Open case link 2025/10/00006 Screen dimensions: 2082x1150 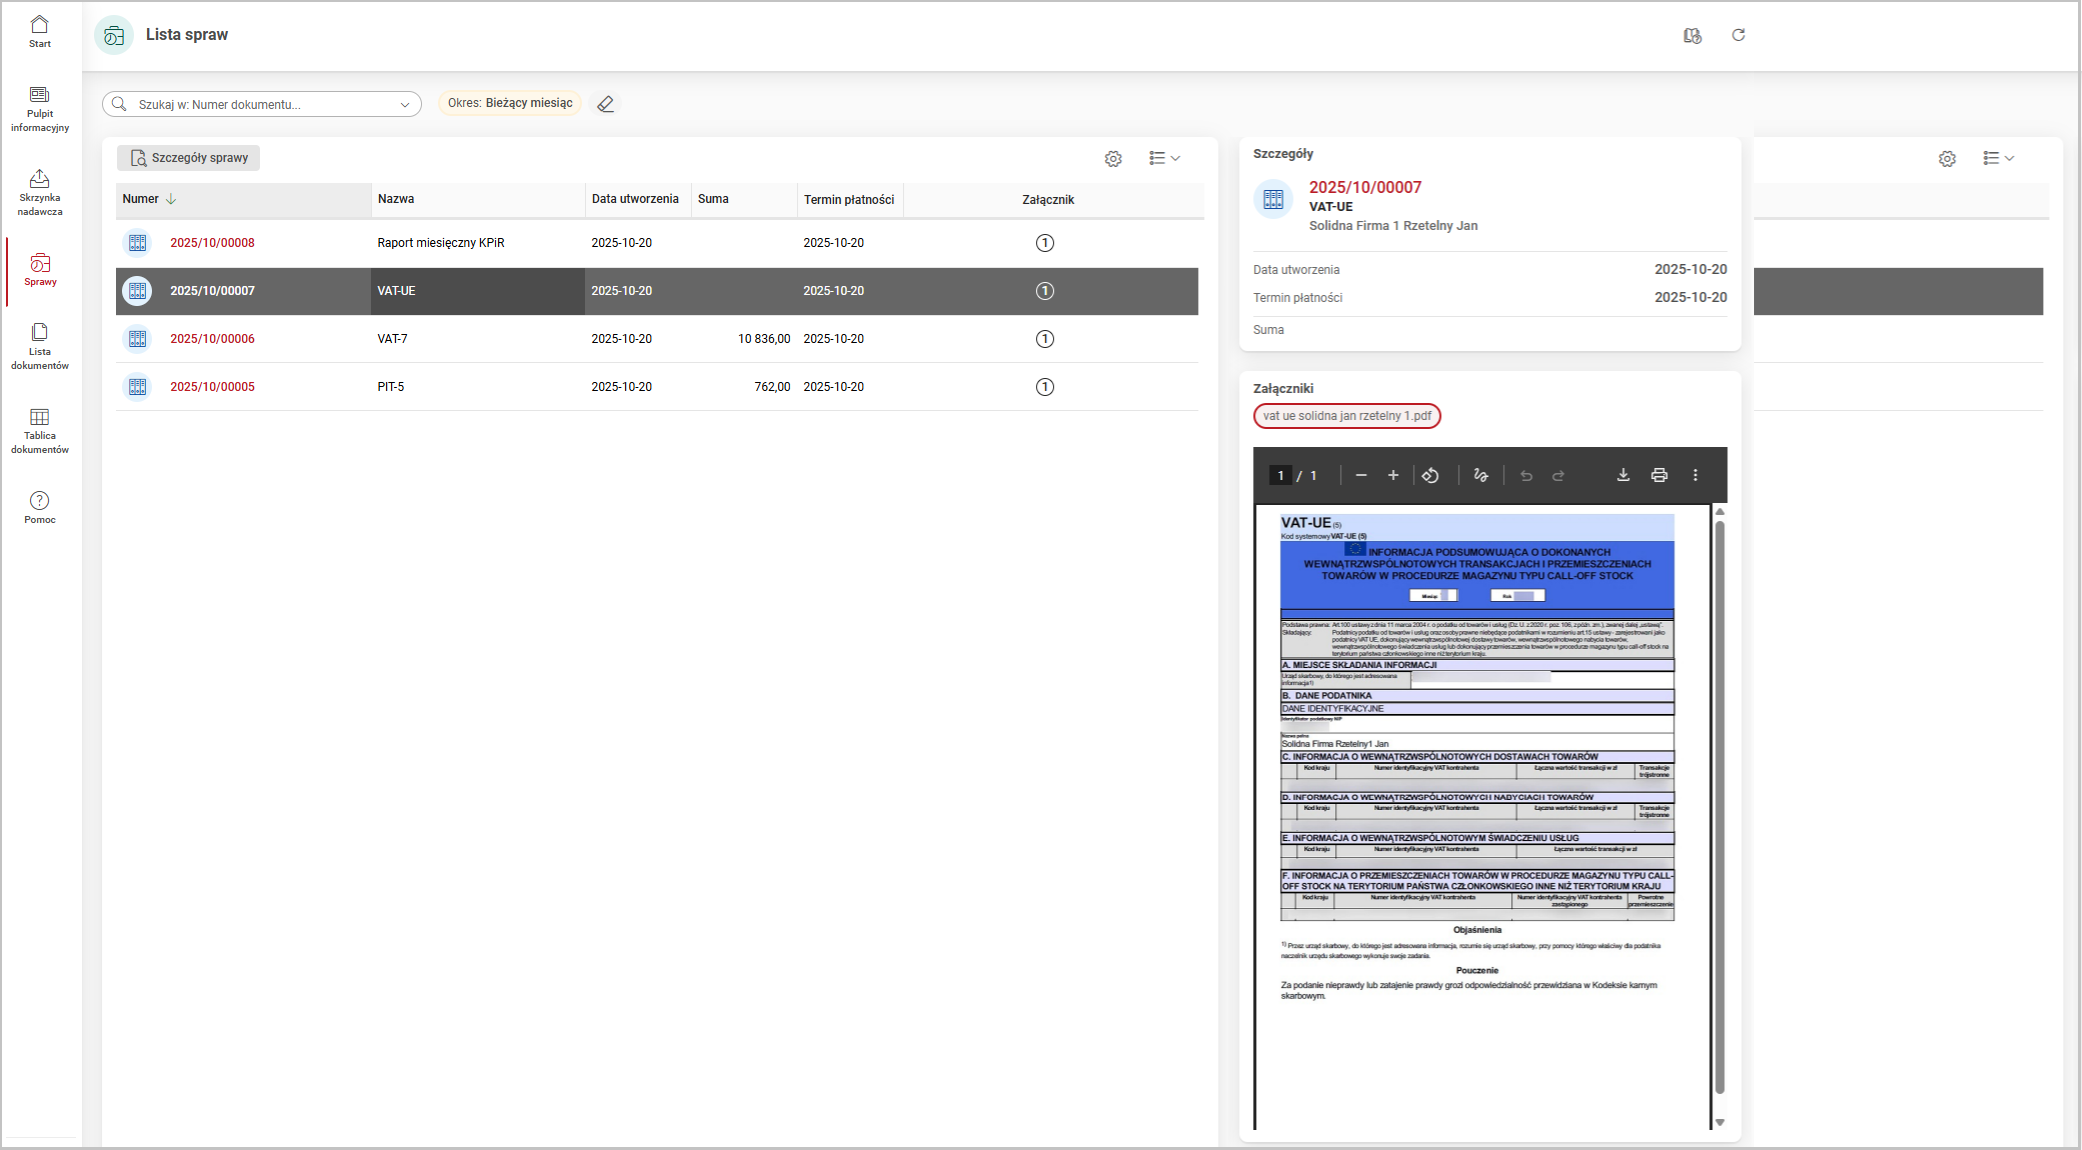(x=212, y=339)
